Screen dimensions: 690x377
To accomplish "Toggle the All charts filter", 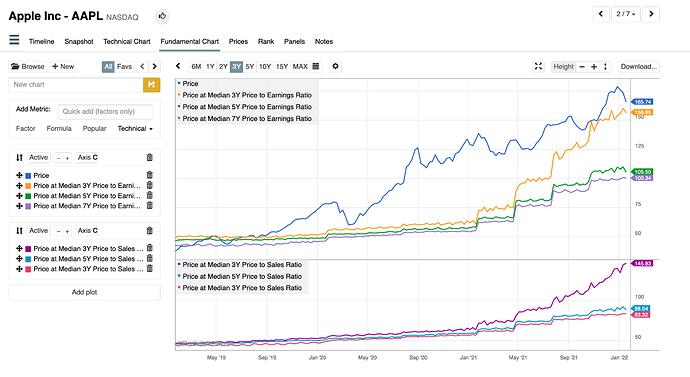I will point(108,66).
